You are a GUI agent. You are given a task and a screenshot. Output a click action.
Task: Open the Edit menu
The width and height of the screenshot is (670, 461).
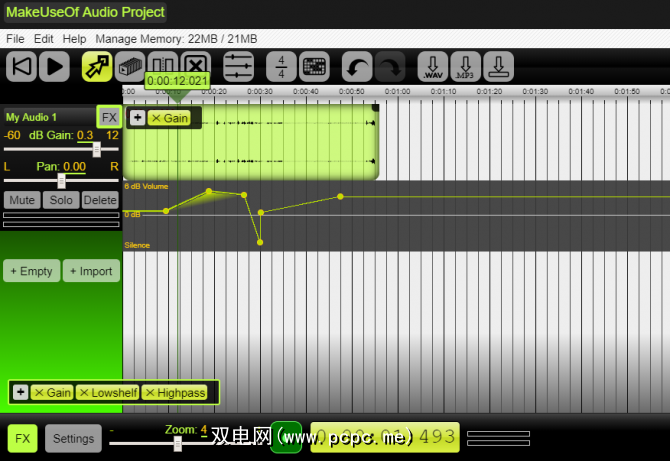[x=44, y=39]
